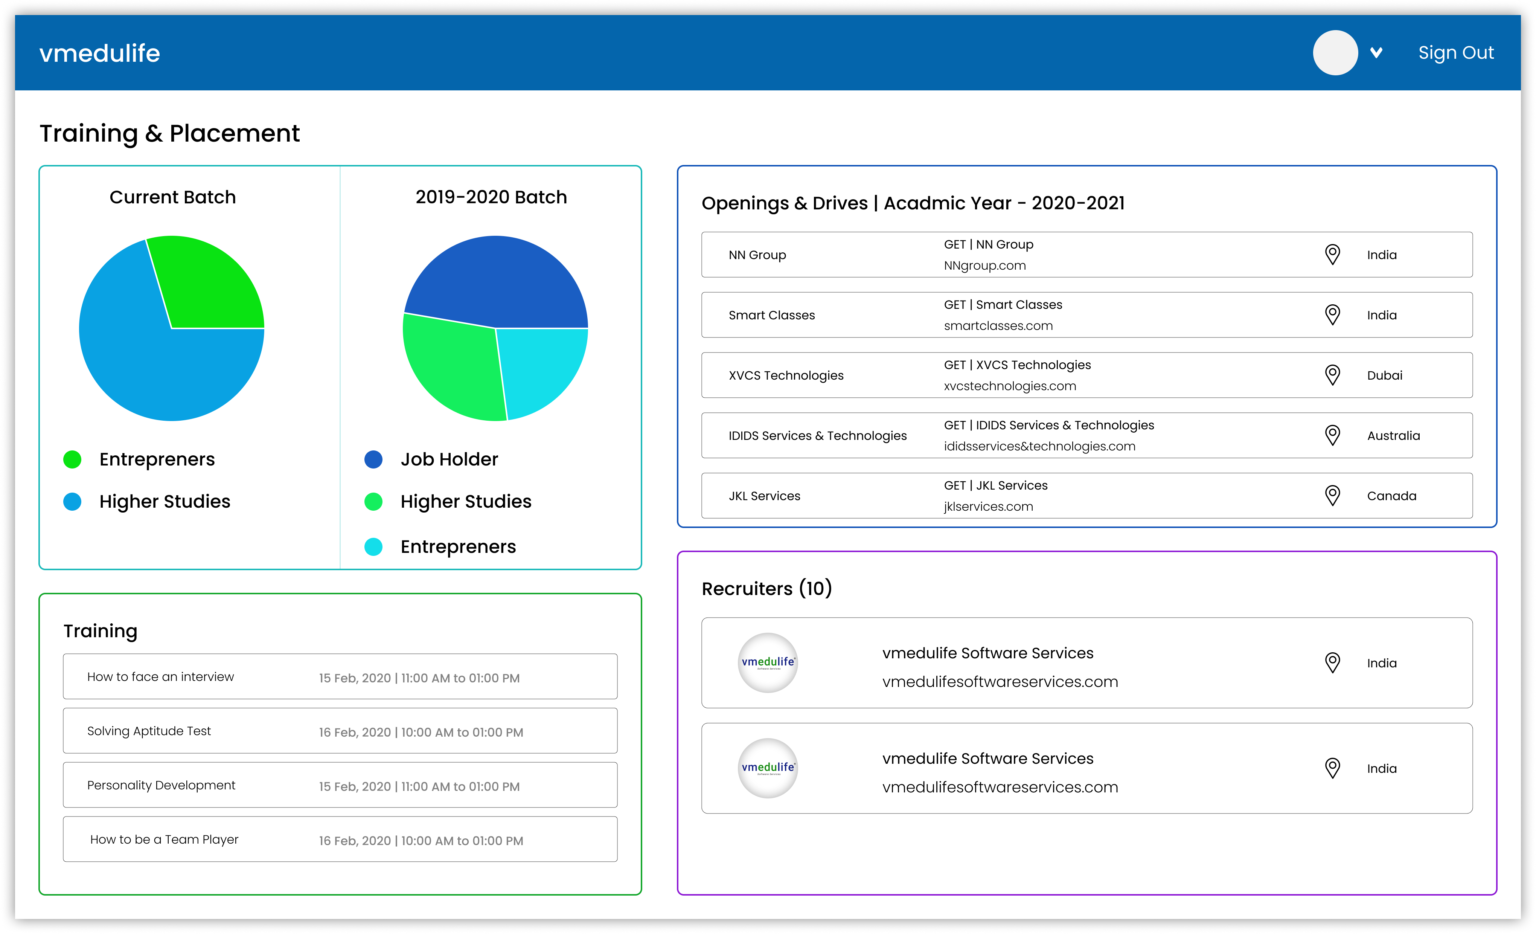Switch to the Current Batch chart panel

coord(172,197)
